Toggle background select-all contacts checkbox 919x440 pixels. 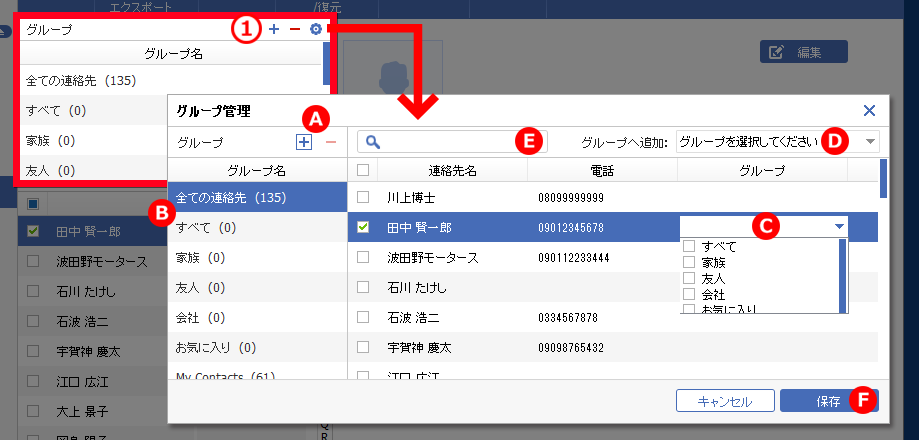coord(33,203)
